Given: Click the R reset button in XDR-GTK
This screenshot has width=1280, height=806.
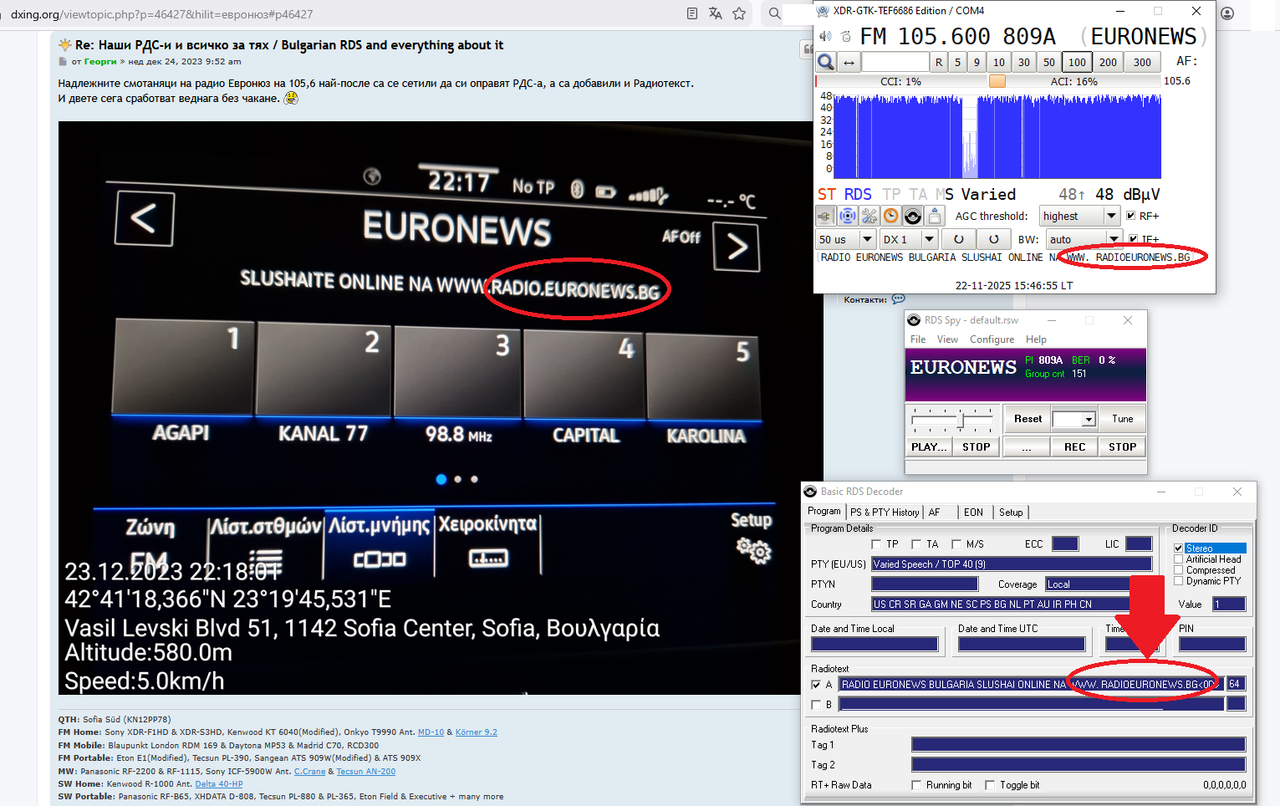Looking at the screenshot, I should pos(939,62).
